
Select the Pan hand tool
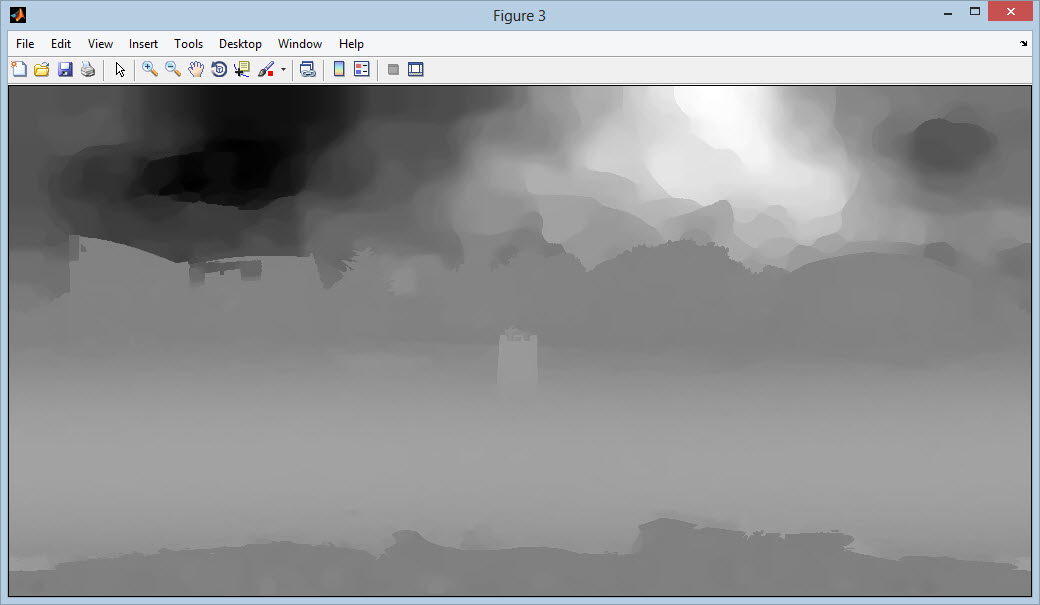click(x=196, y=69)
